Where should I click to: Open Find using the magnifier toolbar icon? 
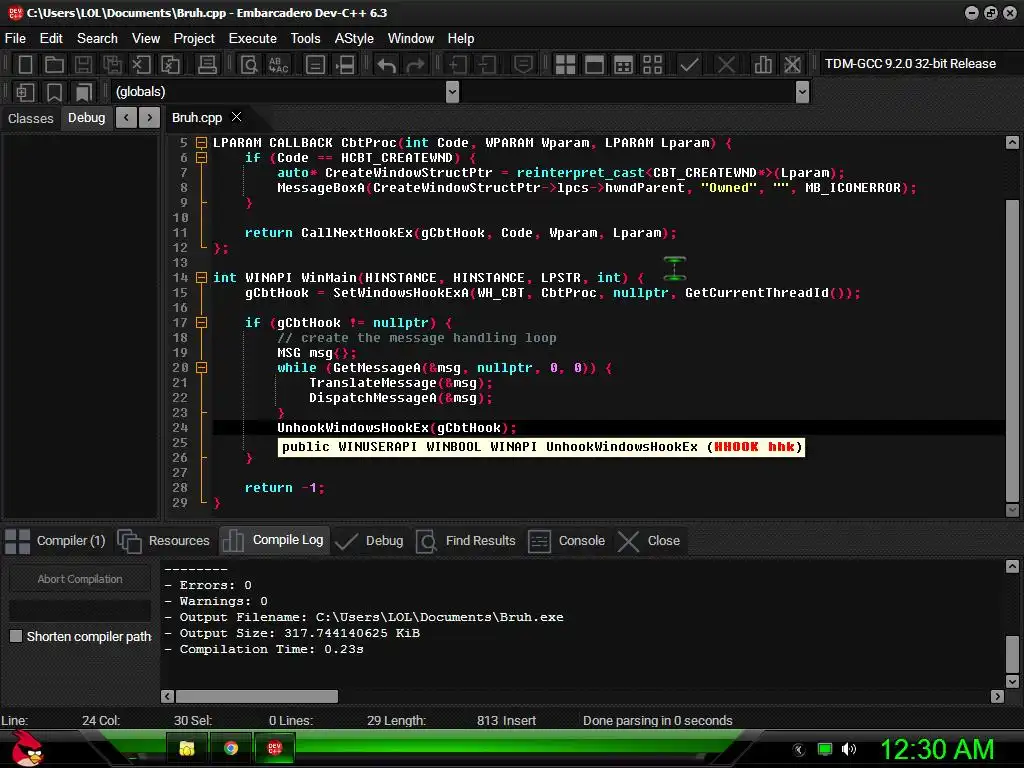click(x=249, y=64)
